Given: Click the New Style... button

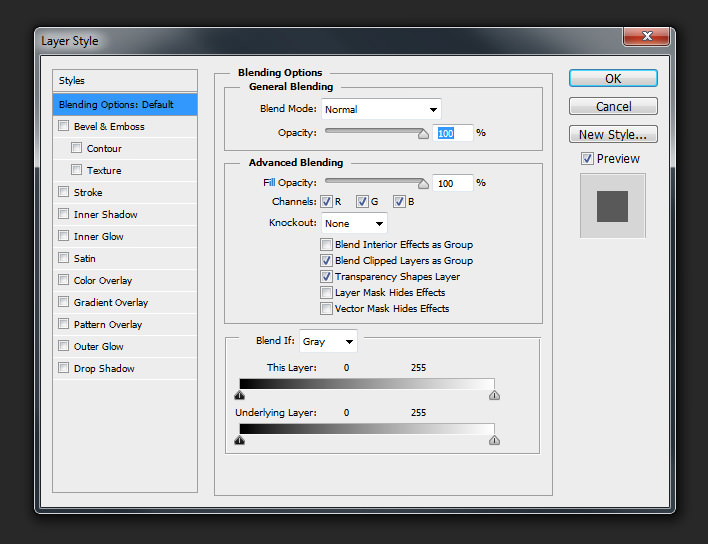Looking at the screenshot, I should point(613,134).
